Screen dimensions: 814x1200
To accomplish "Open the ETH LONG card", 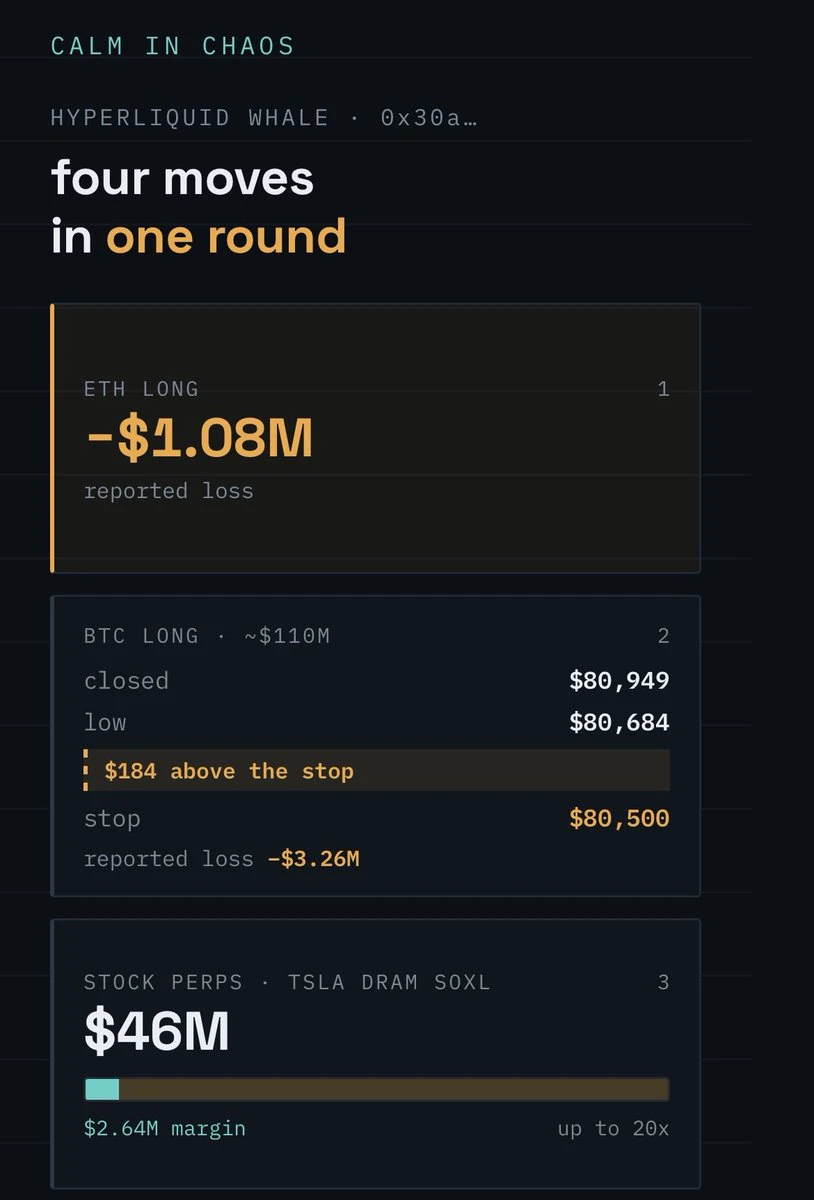I will coord(375,438).
